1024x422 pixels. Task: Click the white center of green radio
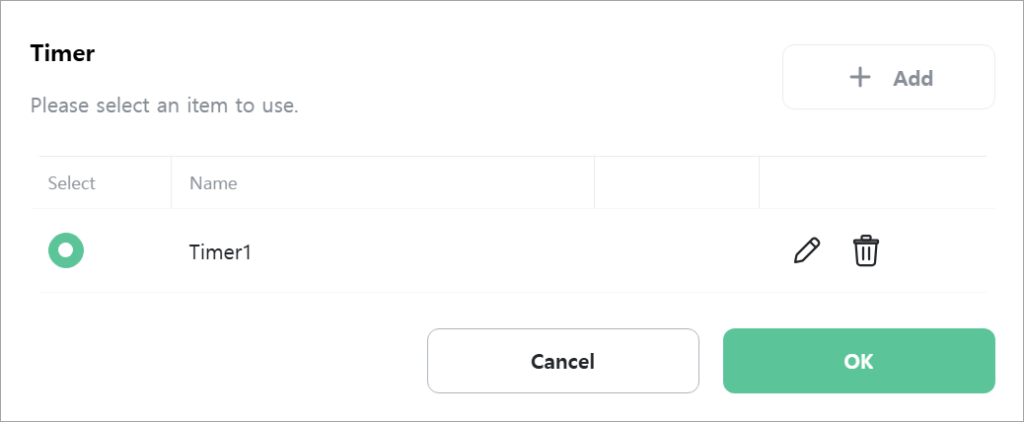[x=66, y=250]
